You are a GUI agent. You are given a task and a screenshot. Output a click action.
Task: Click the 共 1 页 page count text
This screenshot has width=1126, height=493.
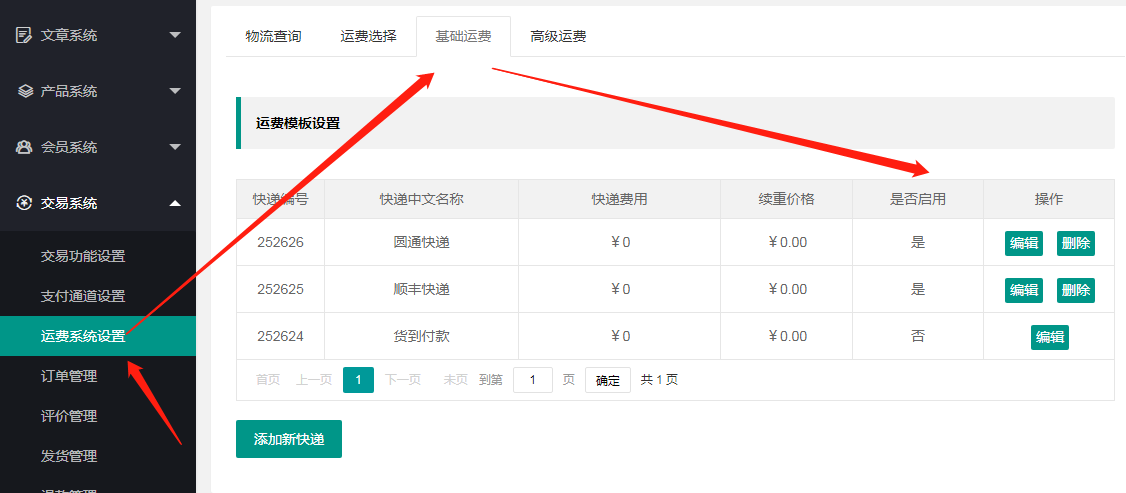659,380
